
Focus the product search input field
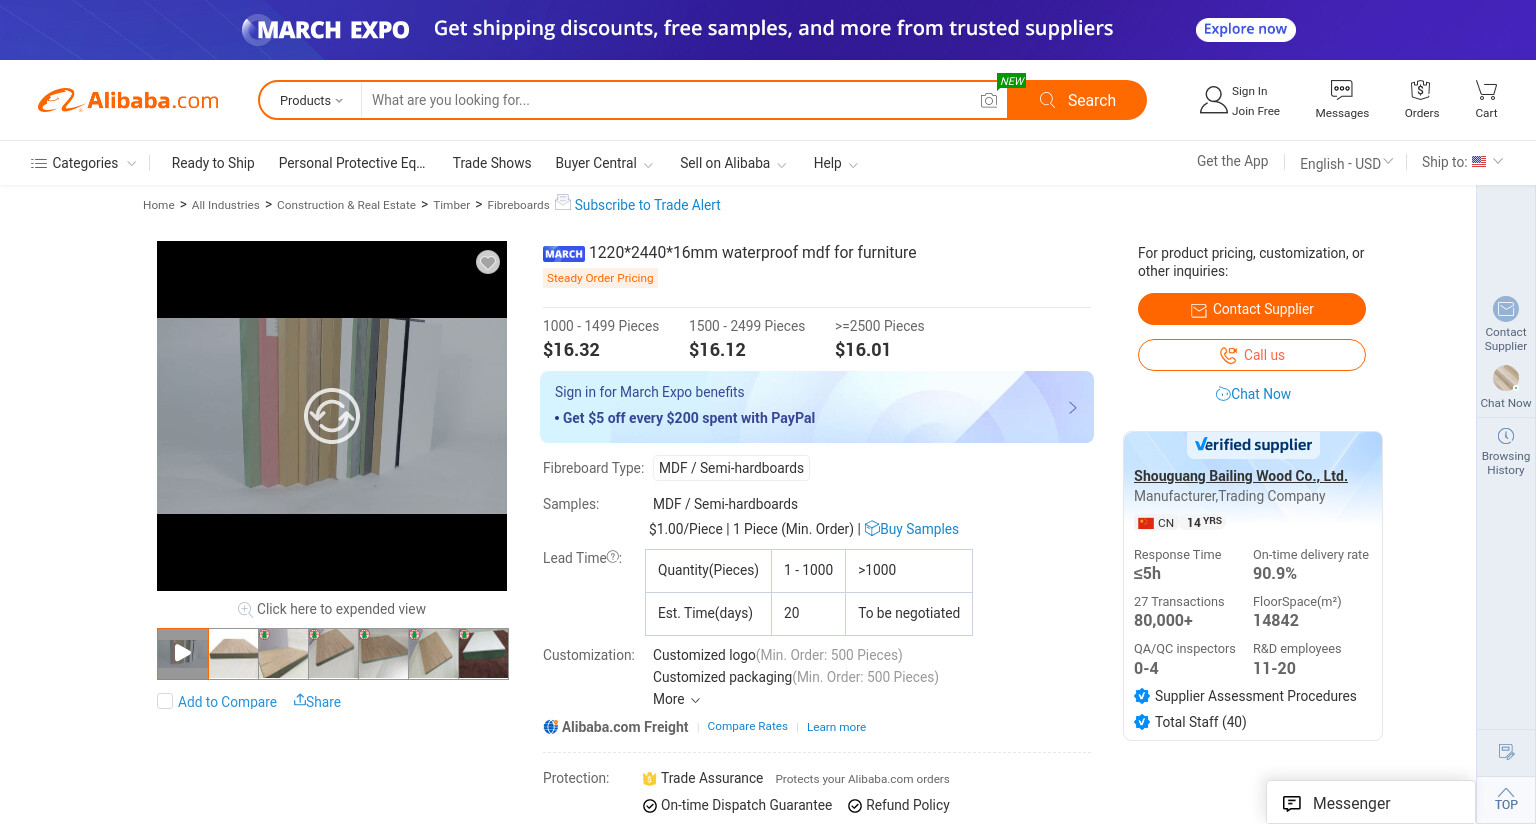click(670, 100)
